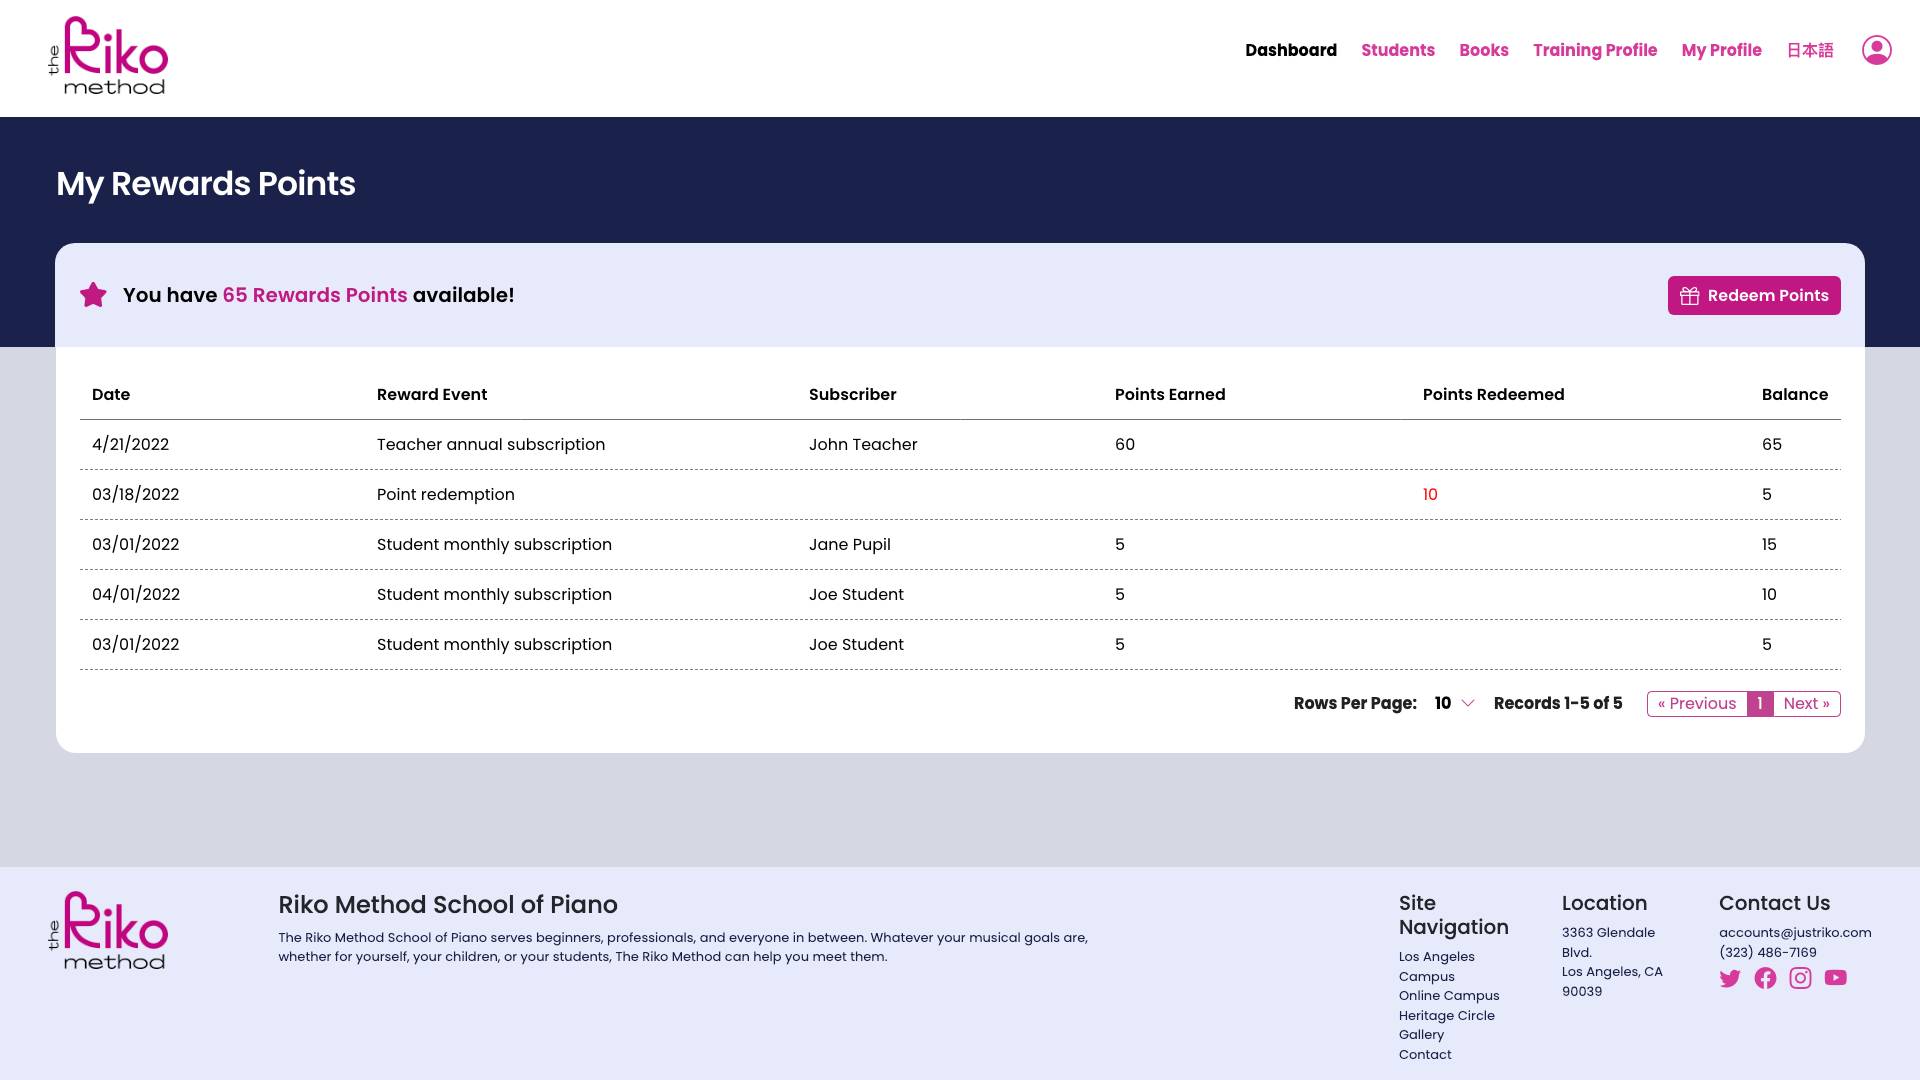
Task: Open the Rows Per Page dropdown
Action: 1454,703
